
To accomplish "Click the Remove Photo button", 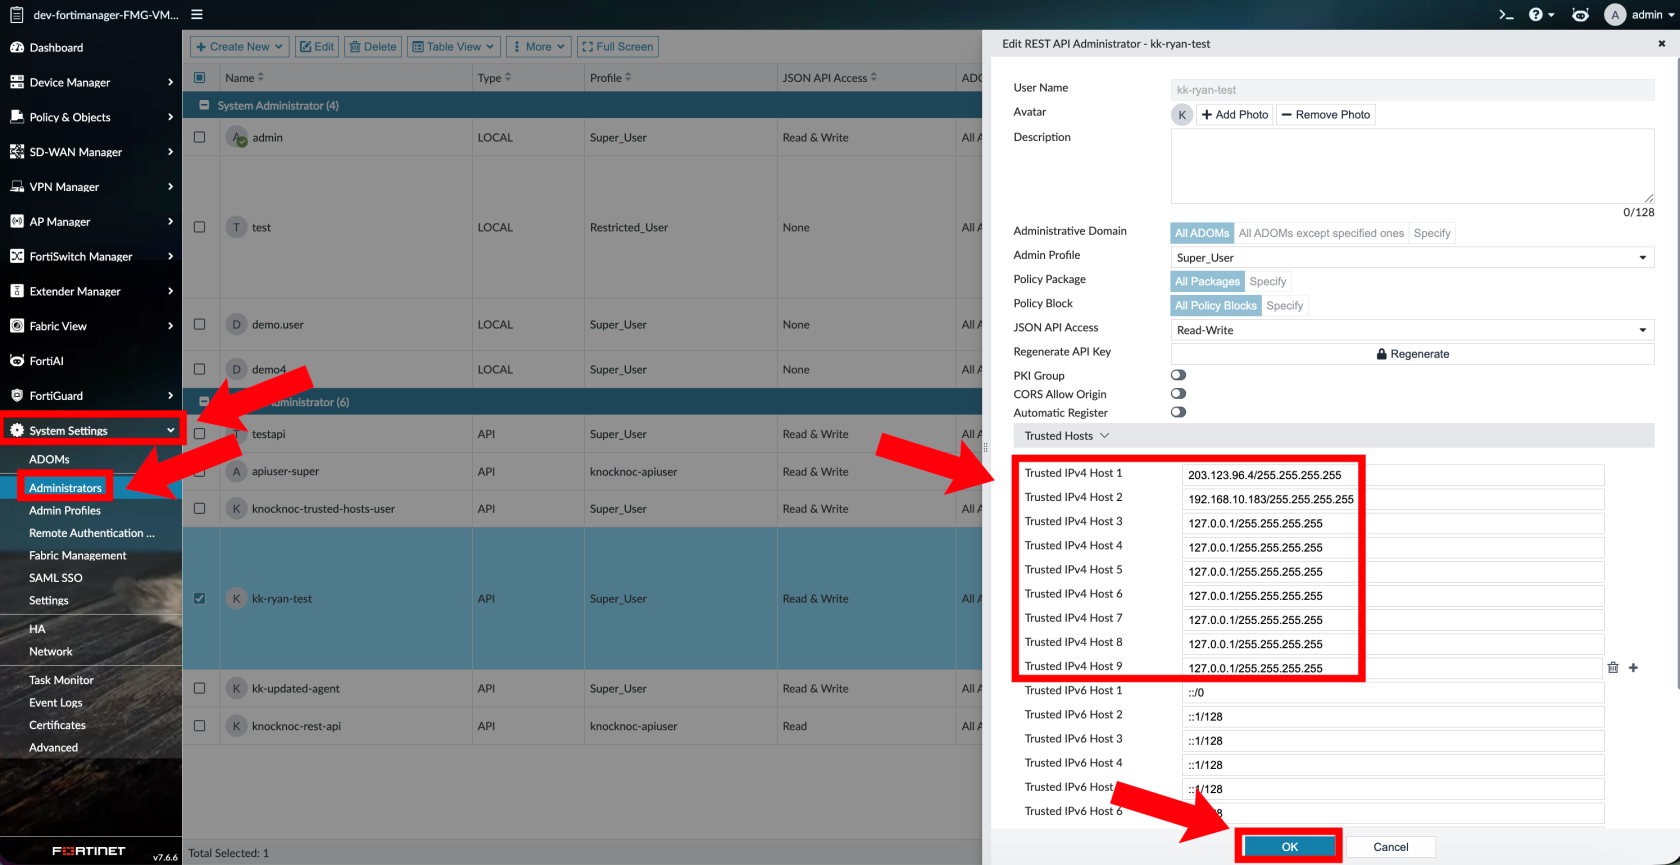I will pos(1325,115).
